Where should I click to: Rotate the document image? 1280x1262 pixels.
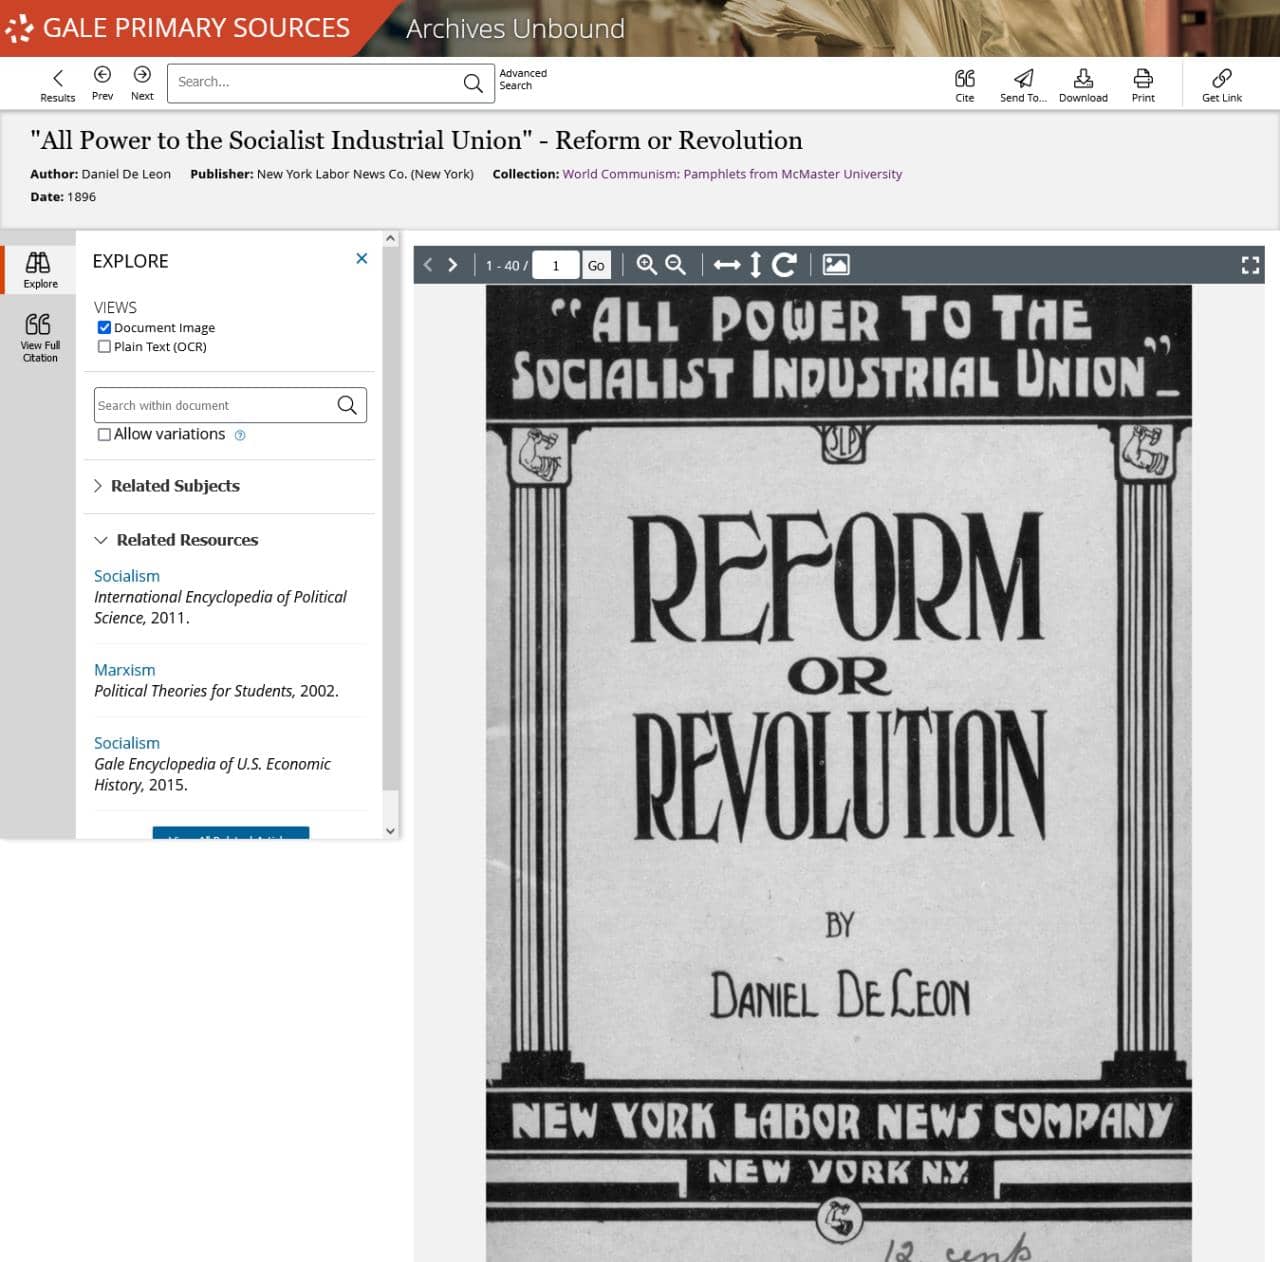click(x=785, y=265)
